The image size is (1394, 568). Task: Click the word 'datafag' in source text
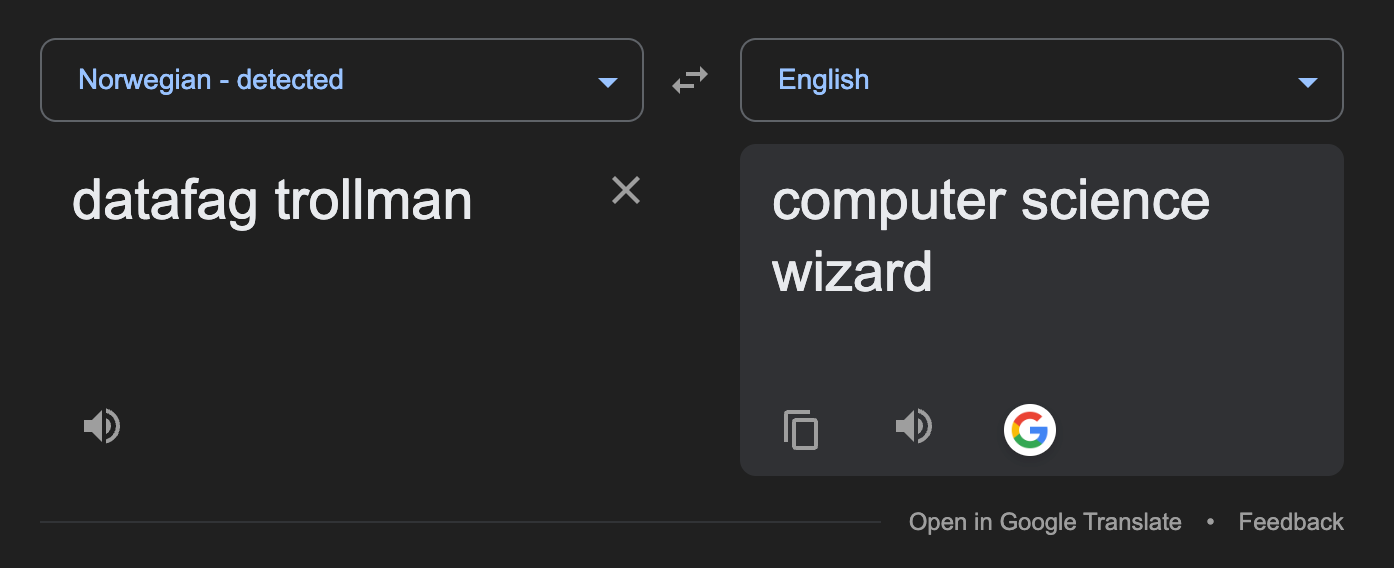pos(165,202)
